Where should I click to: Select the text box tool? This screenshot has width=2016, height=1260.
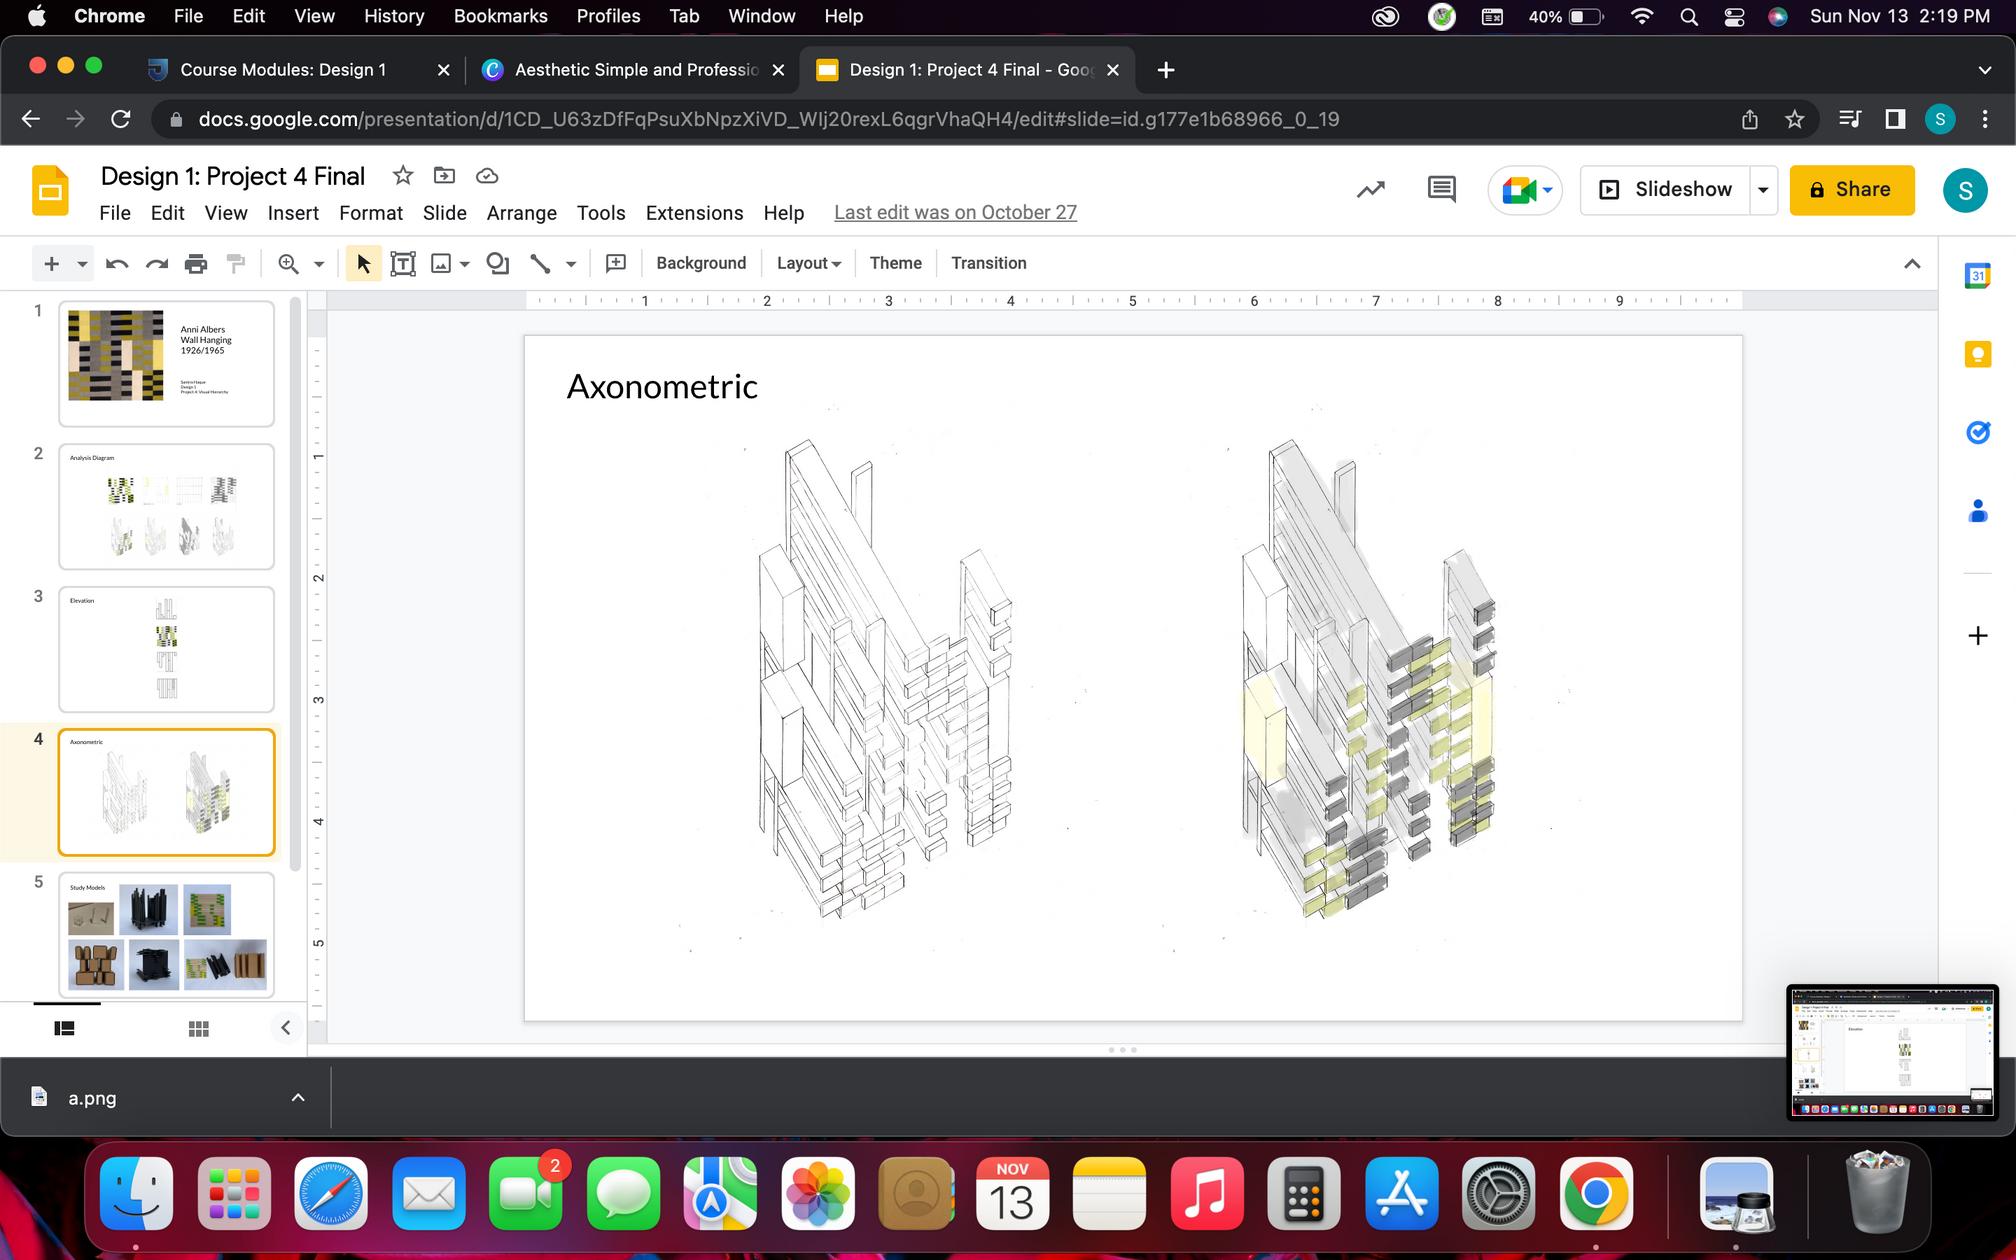403,263
